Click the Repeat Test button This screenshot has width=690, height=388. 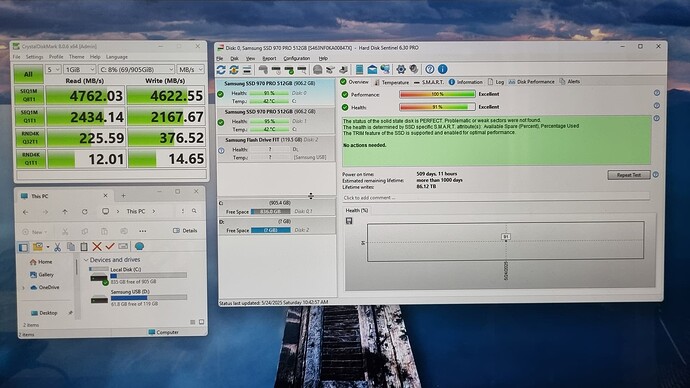[x=628, y=175]
